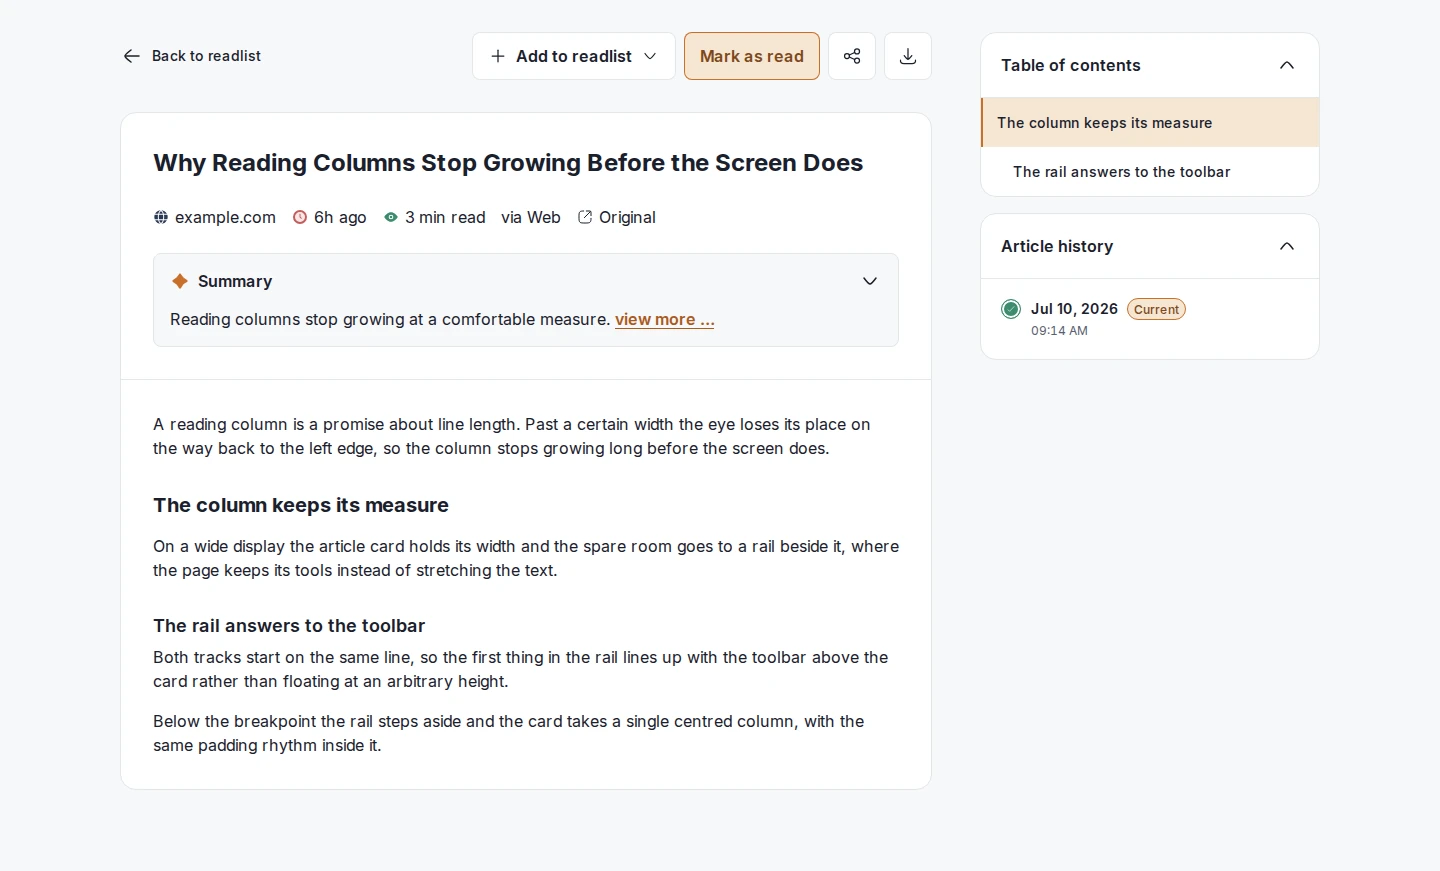Click 'The rail answers to the toolbar' article heading

(289, 626)
